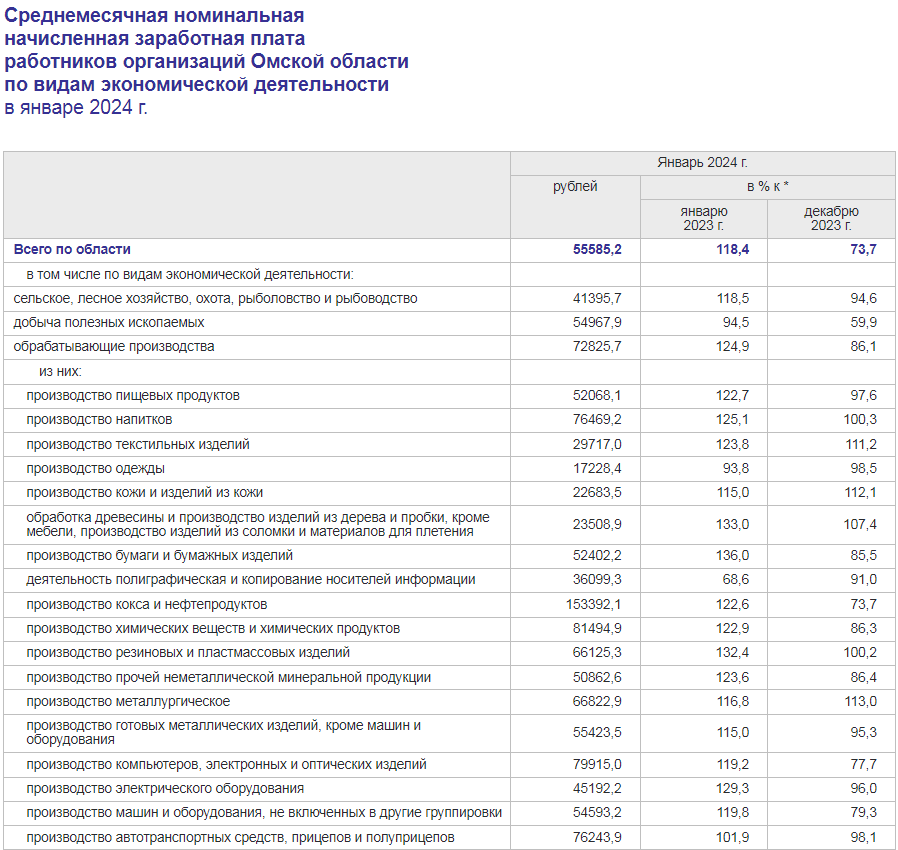The image size is (898, 850).
Task: Click the "производство металлургическое" row label
Action: 128,701
